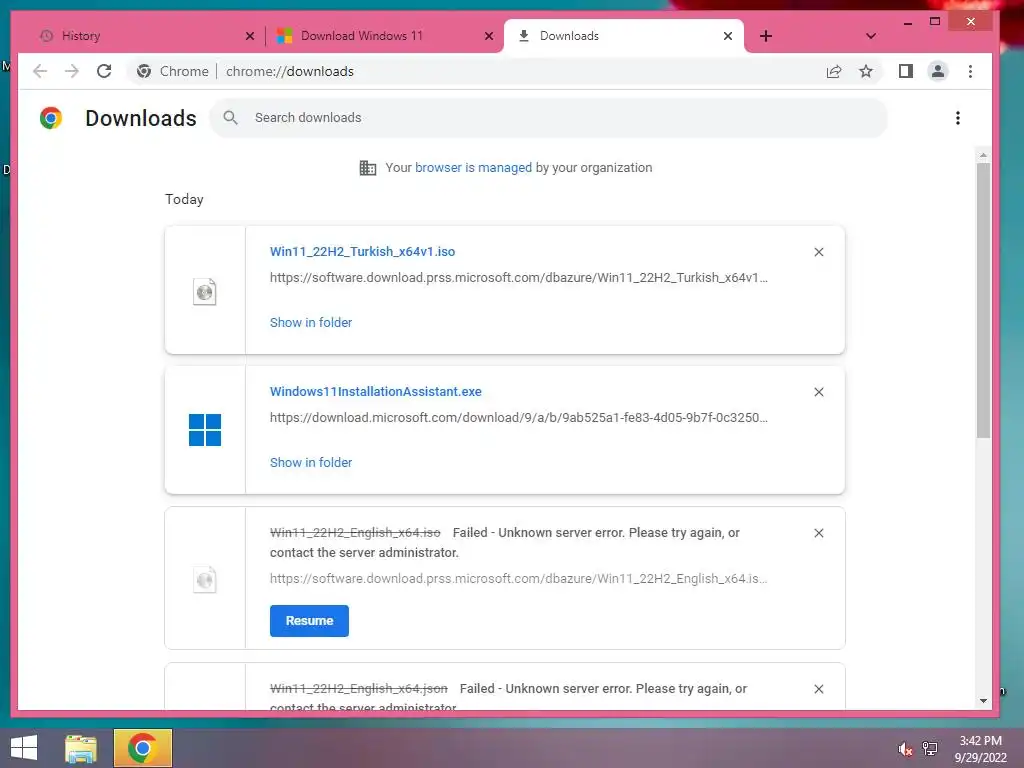Click the Turkish ISO file icon
Image resolution: width=1024 pixels, height=768 pixels.
click(x=204, y=291)
